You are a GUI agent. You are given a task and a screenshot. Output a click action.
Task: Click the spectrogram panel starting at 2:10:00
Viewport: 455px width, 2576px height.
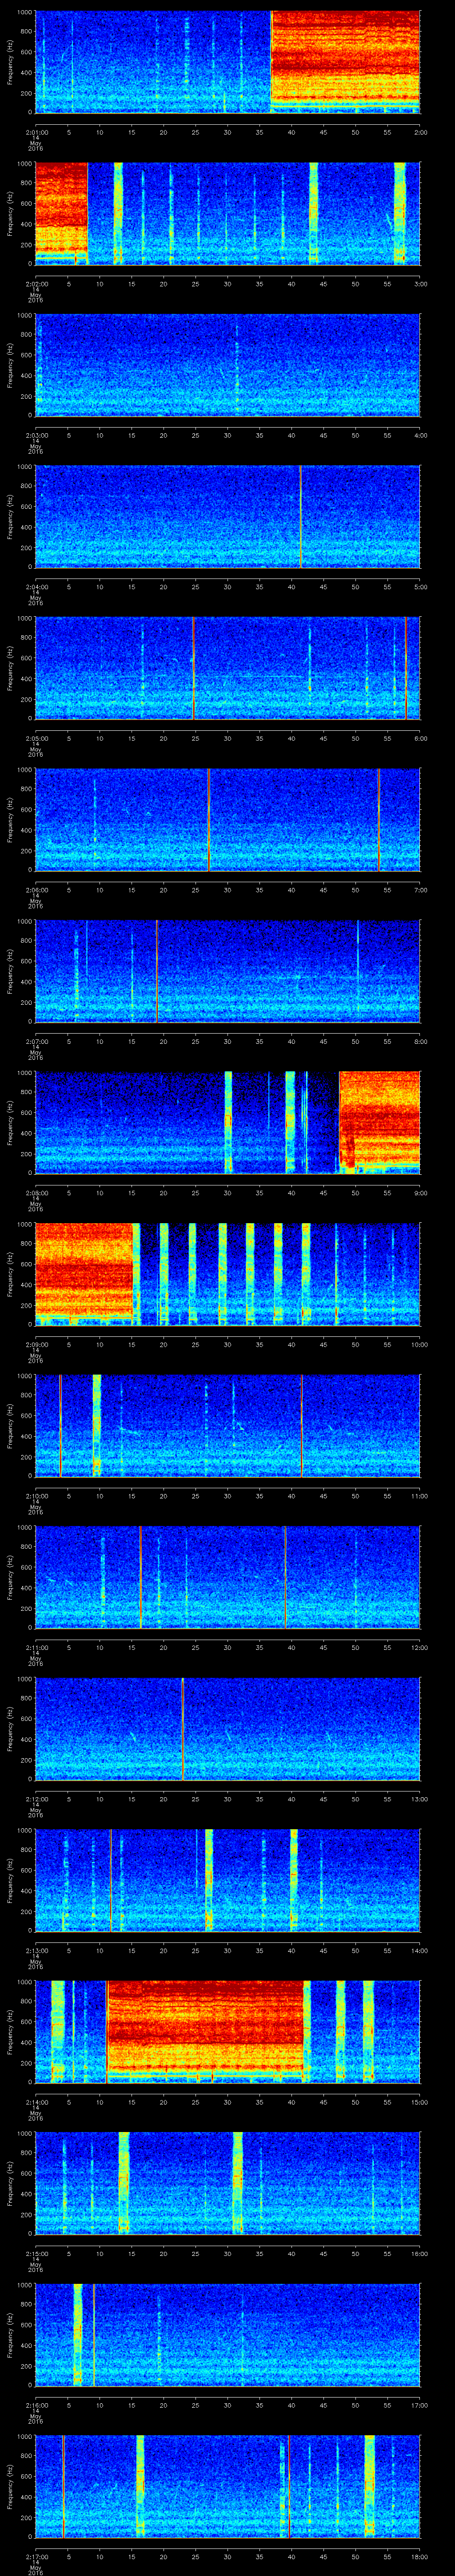point(227,1425)
